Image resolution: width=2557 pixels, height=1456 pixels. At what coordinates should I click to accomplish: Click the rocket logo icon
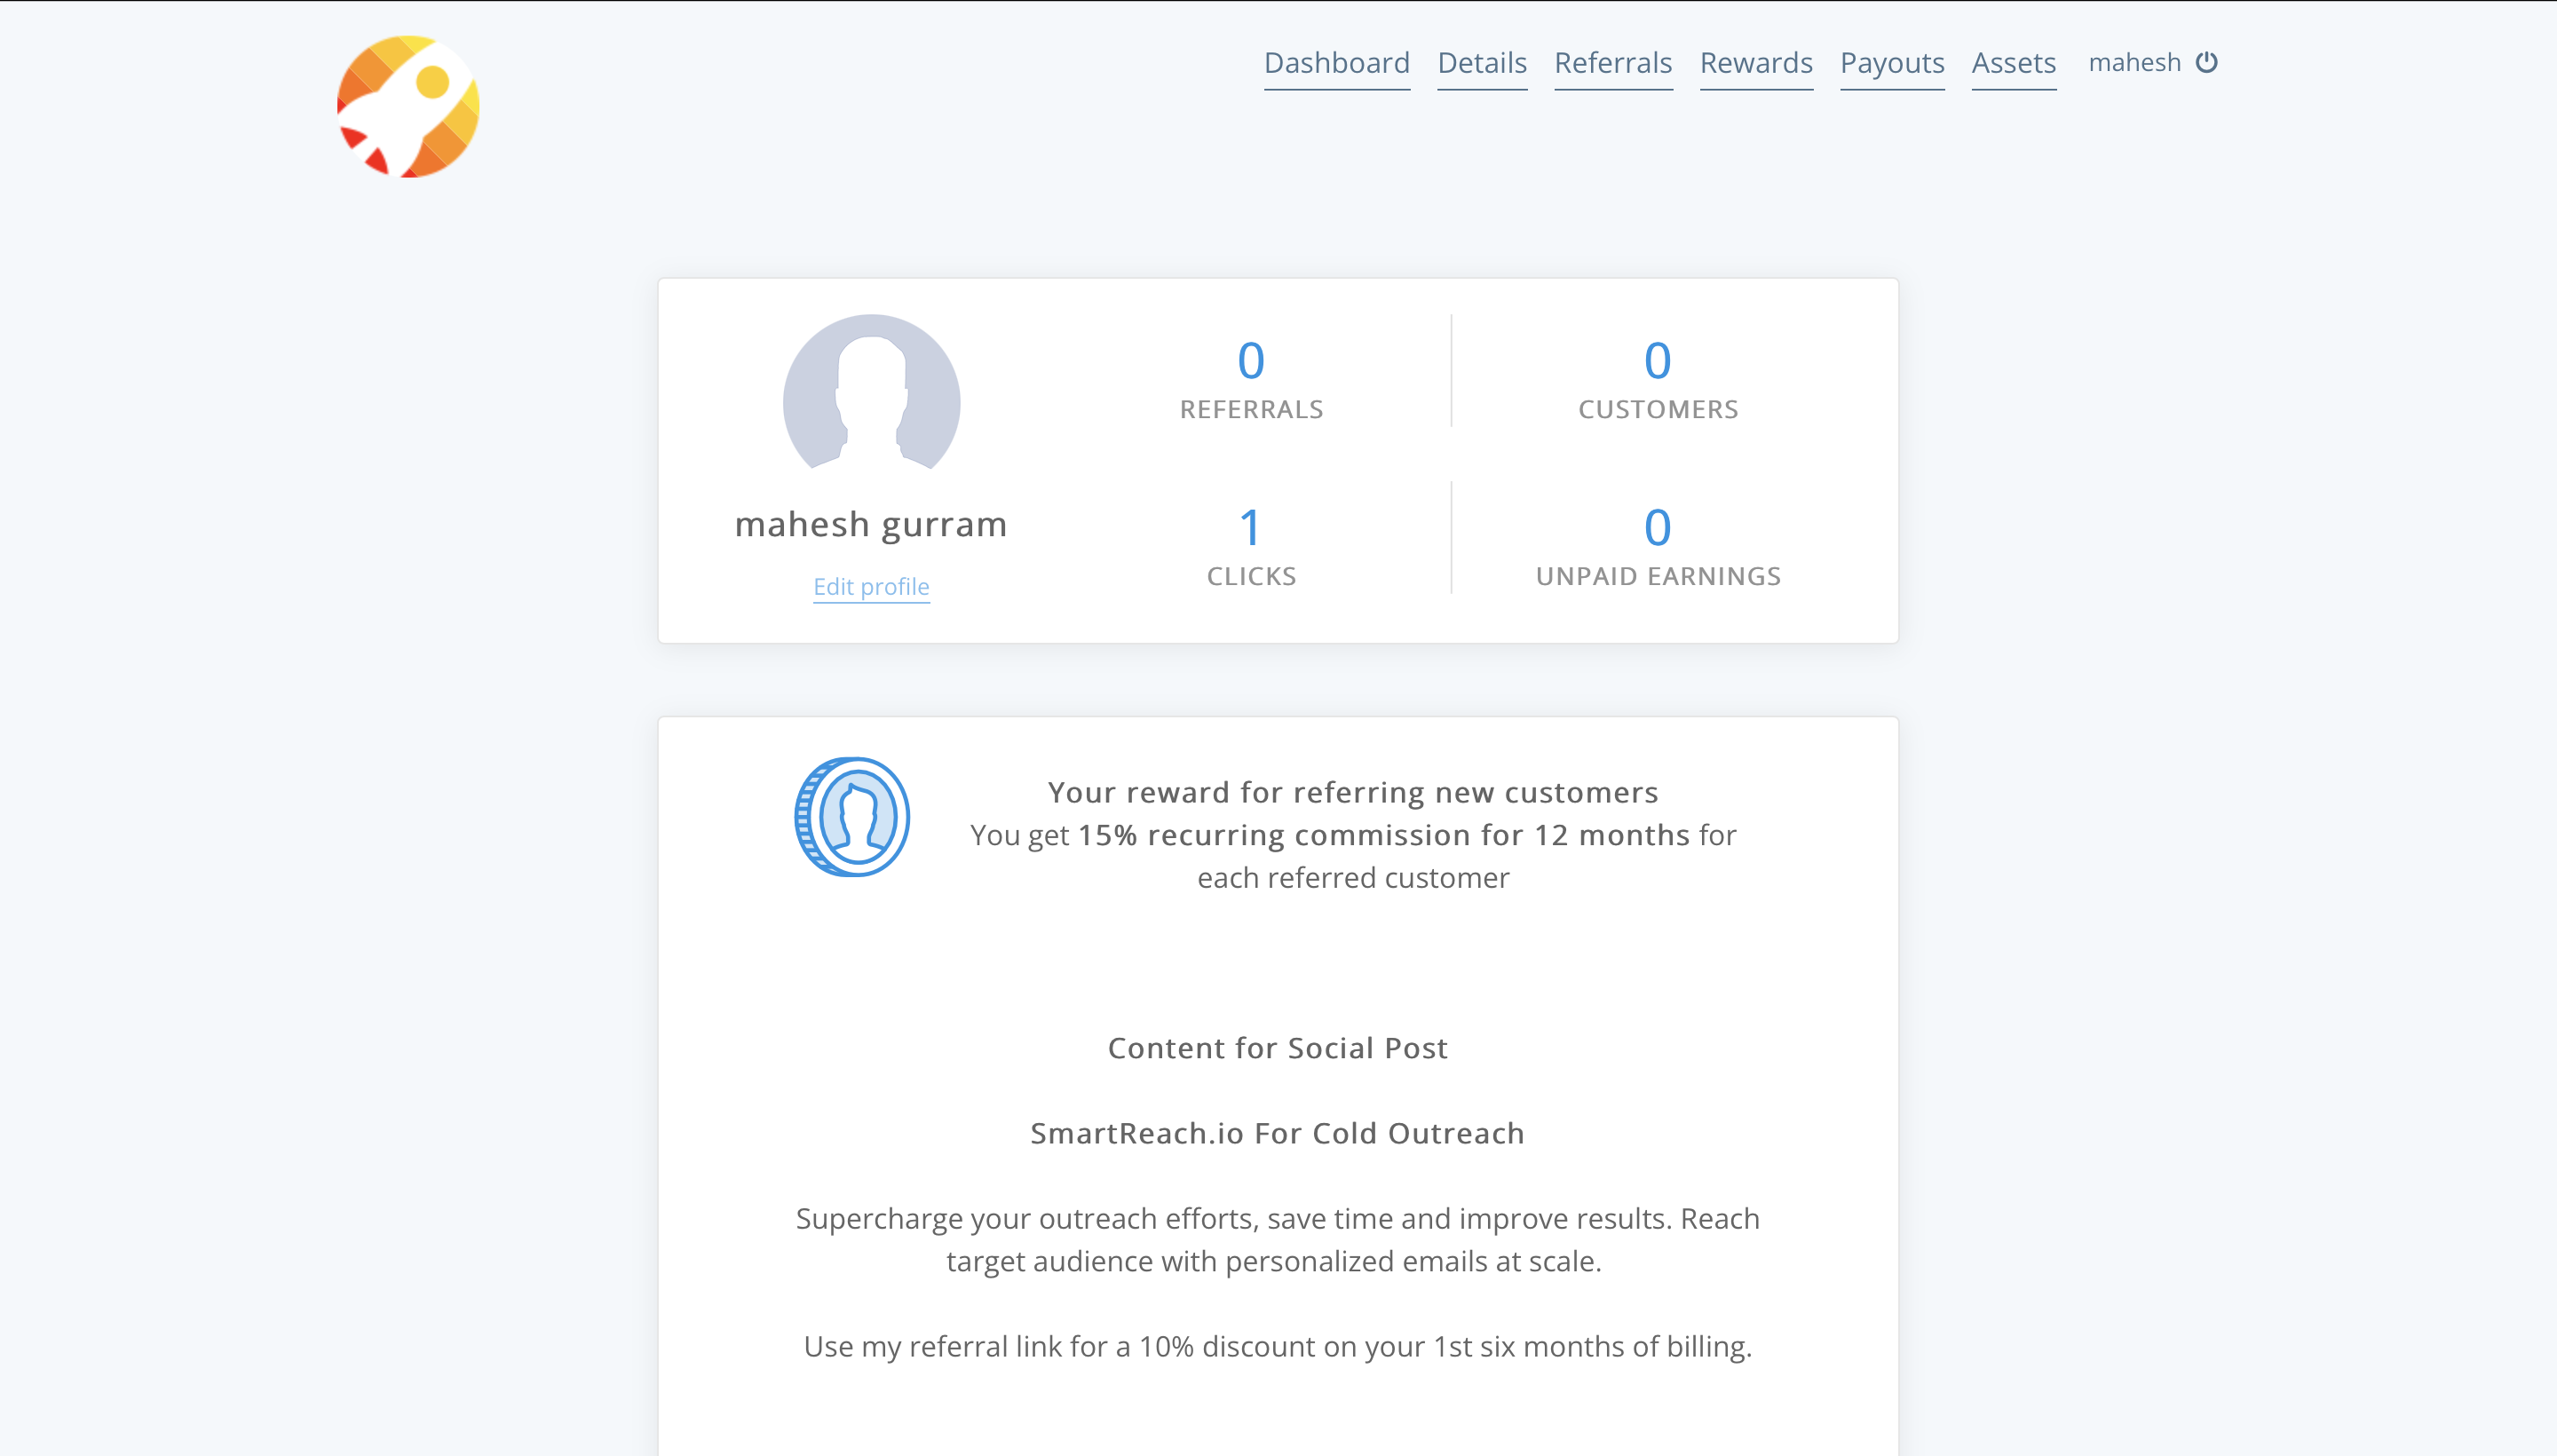point(408,107)
